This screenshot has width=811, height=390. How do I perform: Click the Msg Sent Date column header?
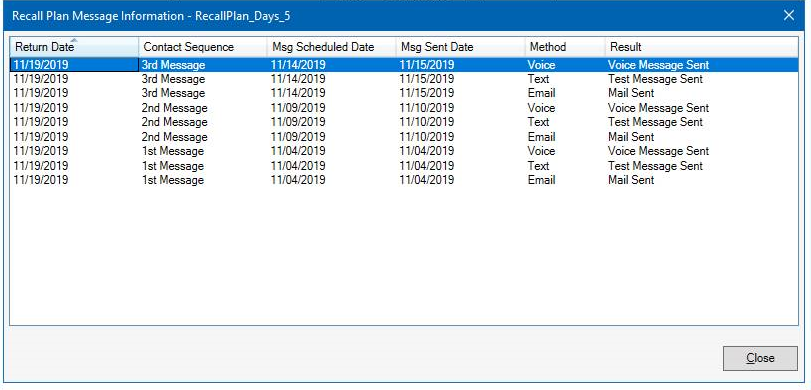(460, 47)
